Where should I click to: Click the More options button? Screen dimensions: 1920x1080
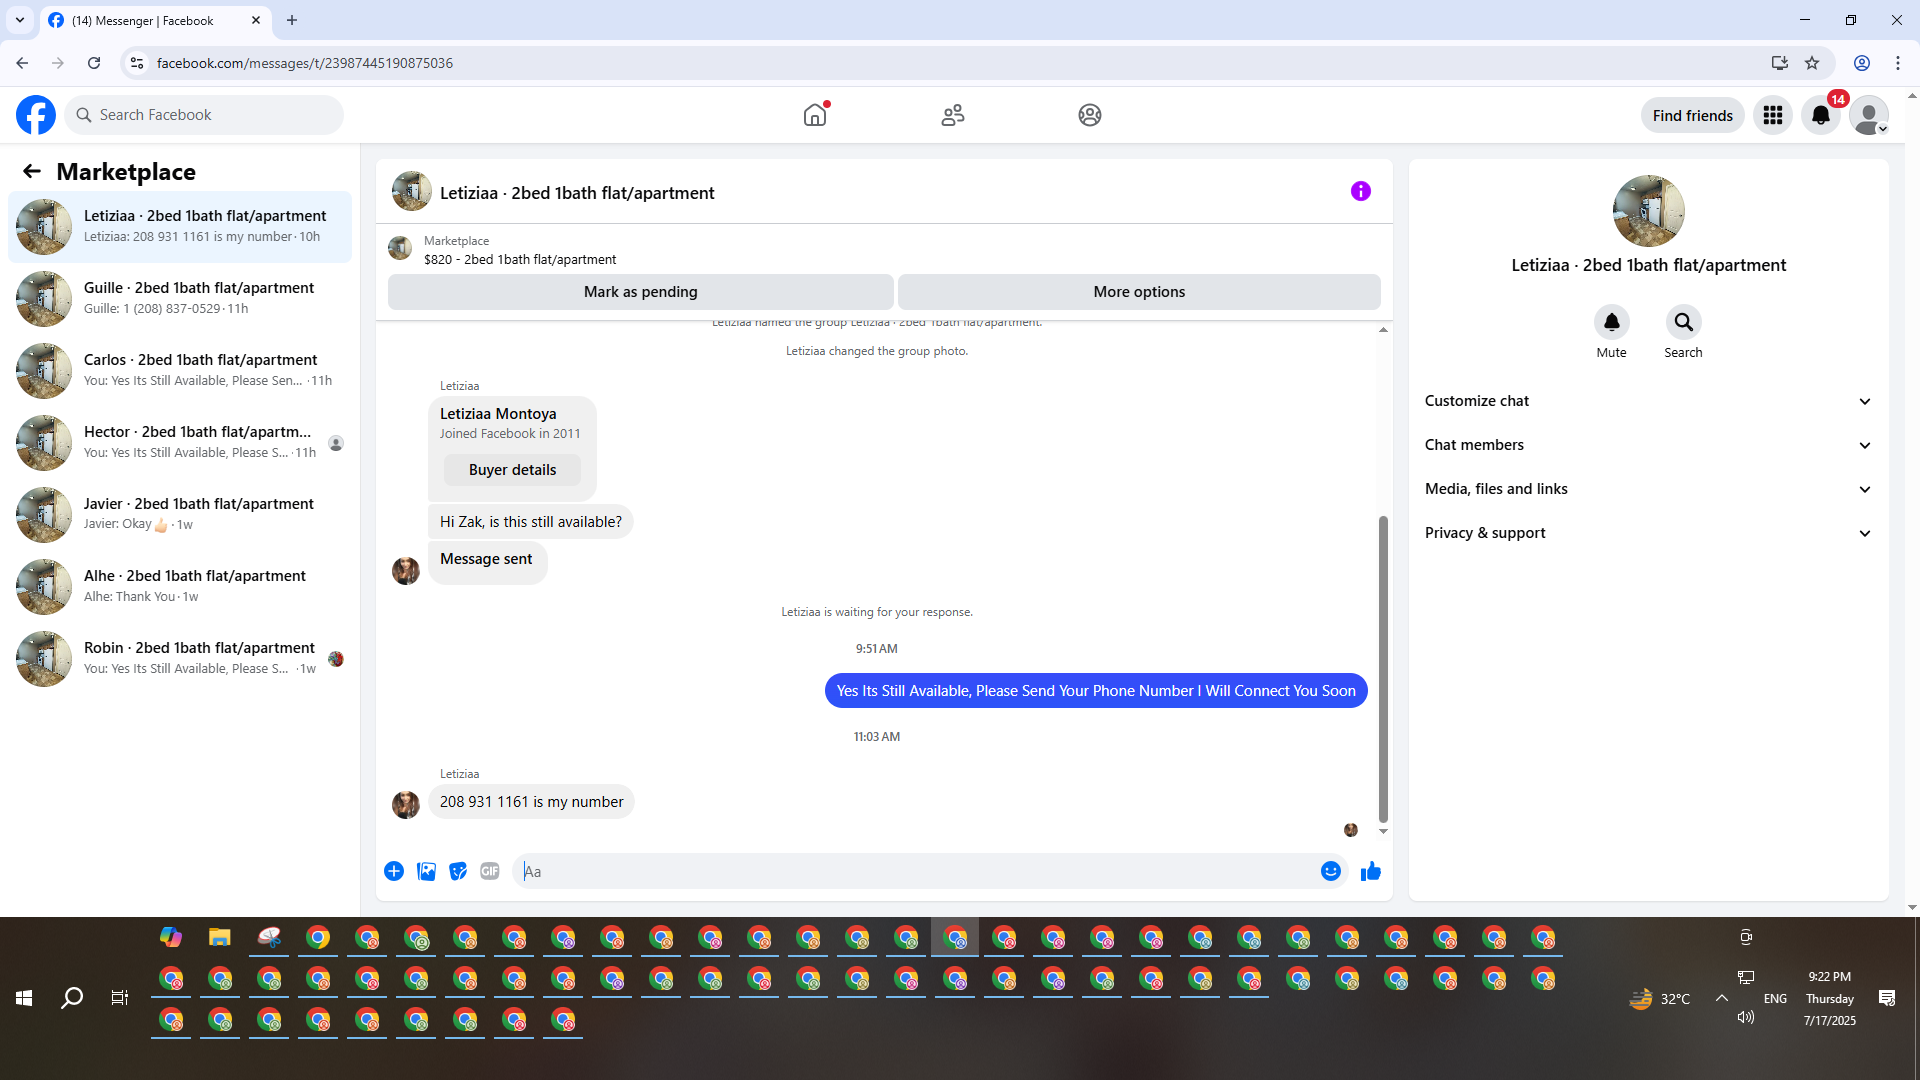1139,292
